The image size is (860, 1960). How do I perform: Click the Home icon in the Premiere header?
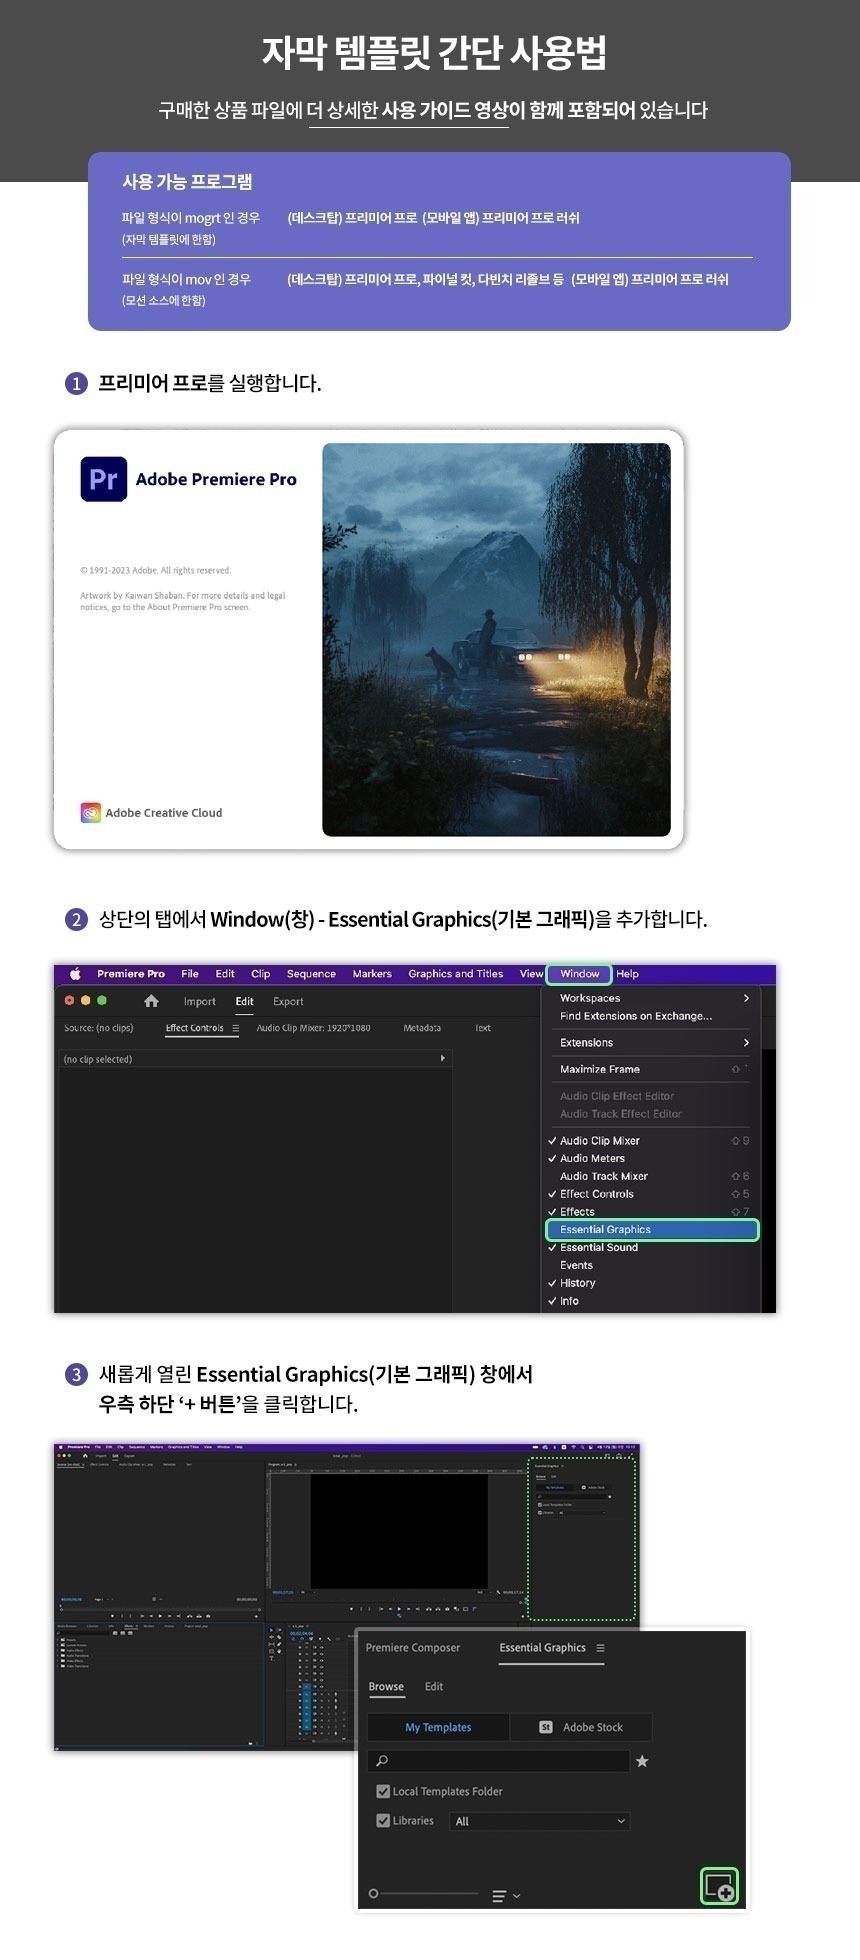tap(151, 1000)
